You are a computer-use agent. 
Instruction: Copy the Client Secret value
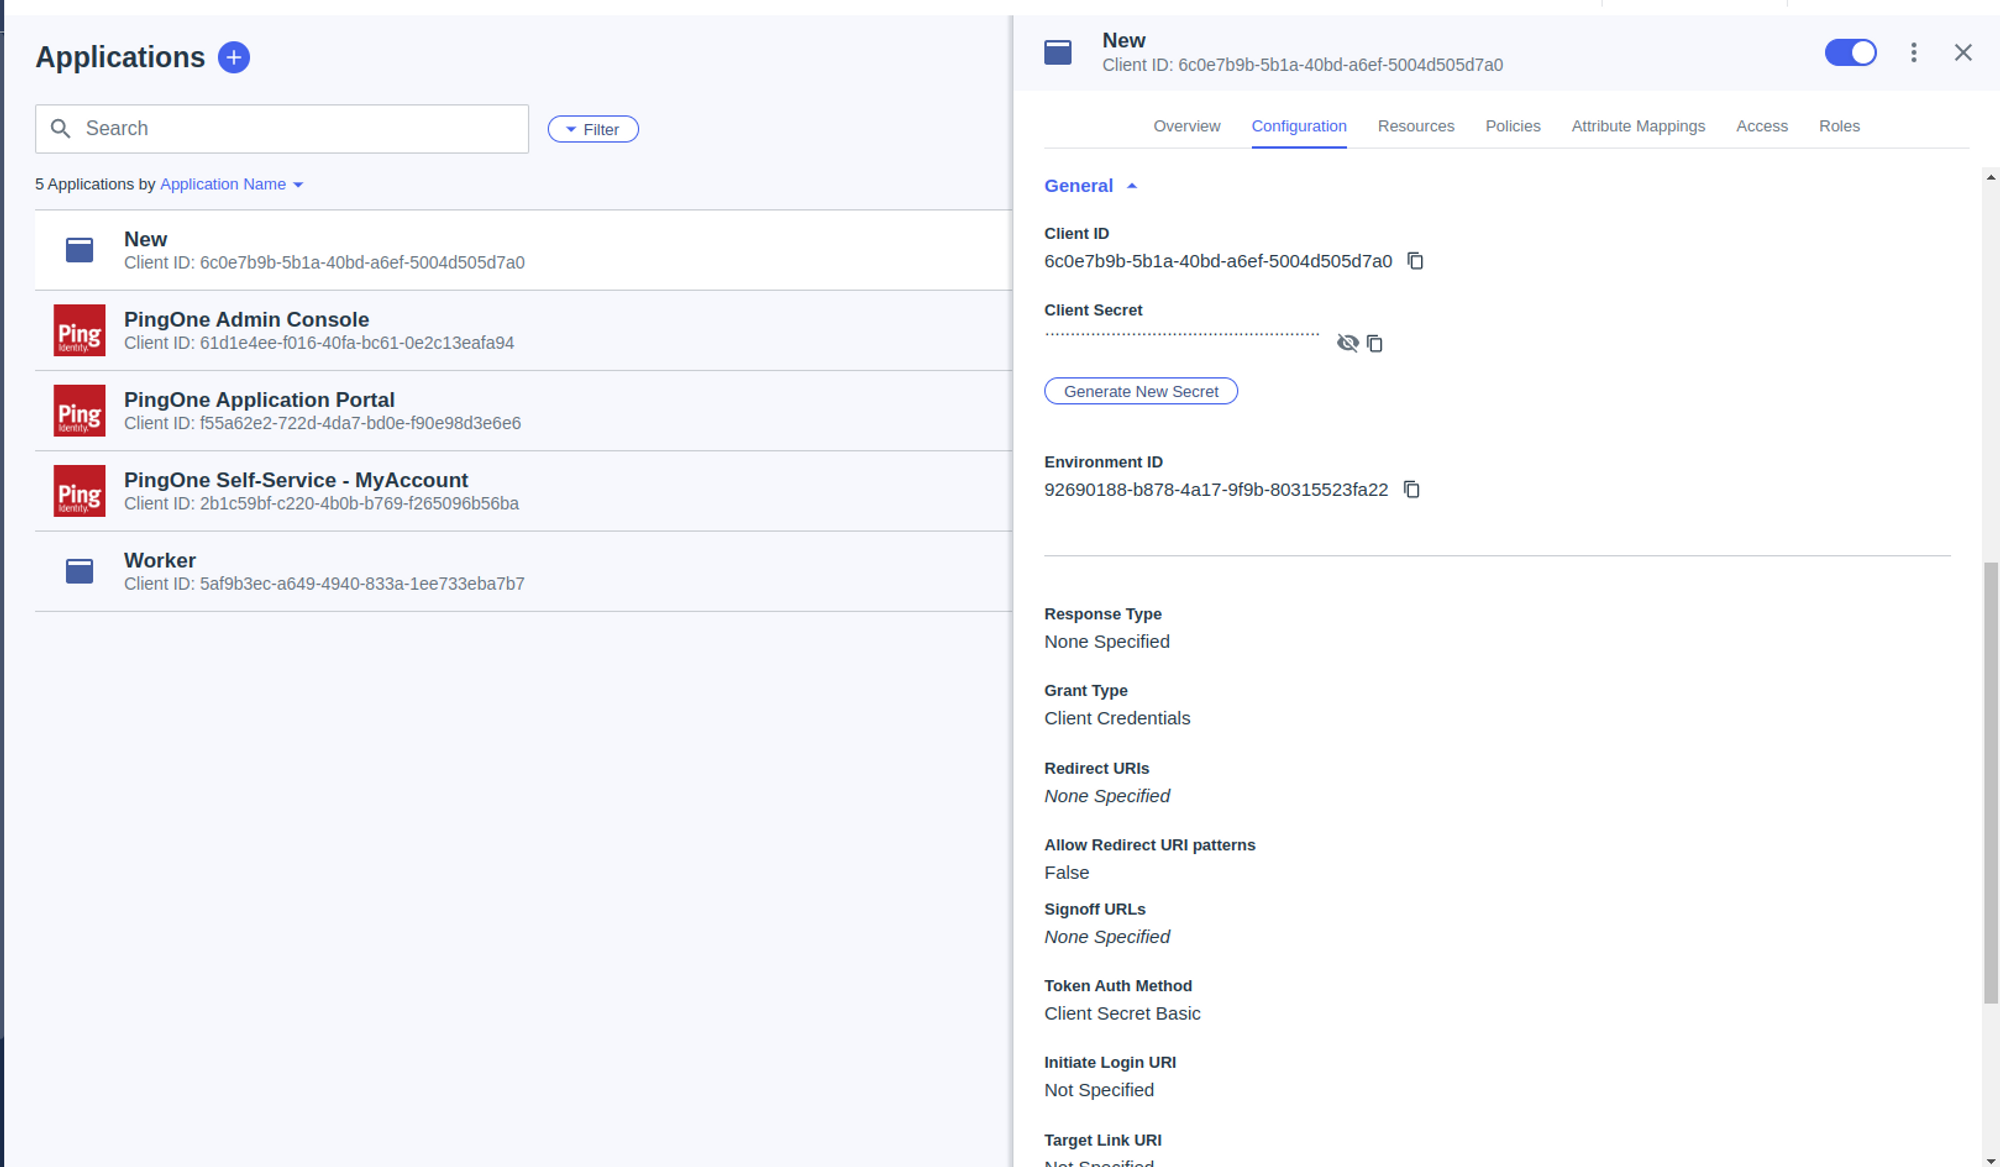[1375, 344]
